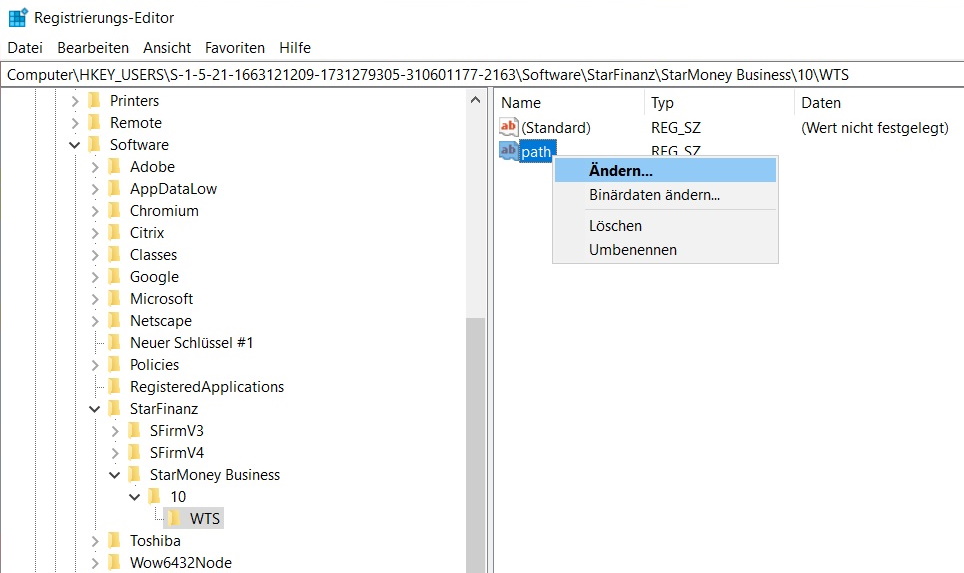Choose Umbenennen from the context menu

pyautogui.click(x=665, y=250)
